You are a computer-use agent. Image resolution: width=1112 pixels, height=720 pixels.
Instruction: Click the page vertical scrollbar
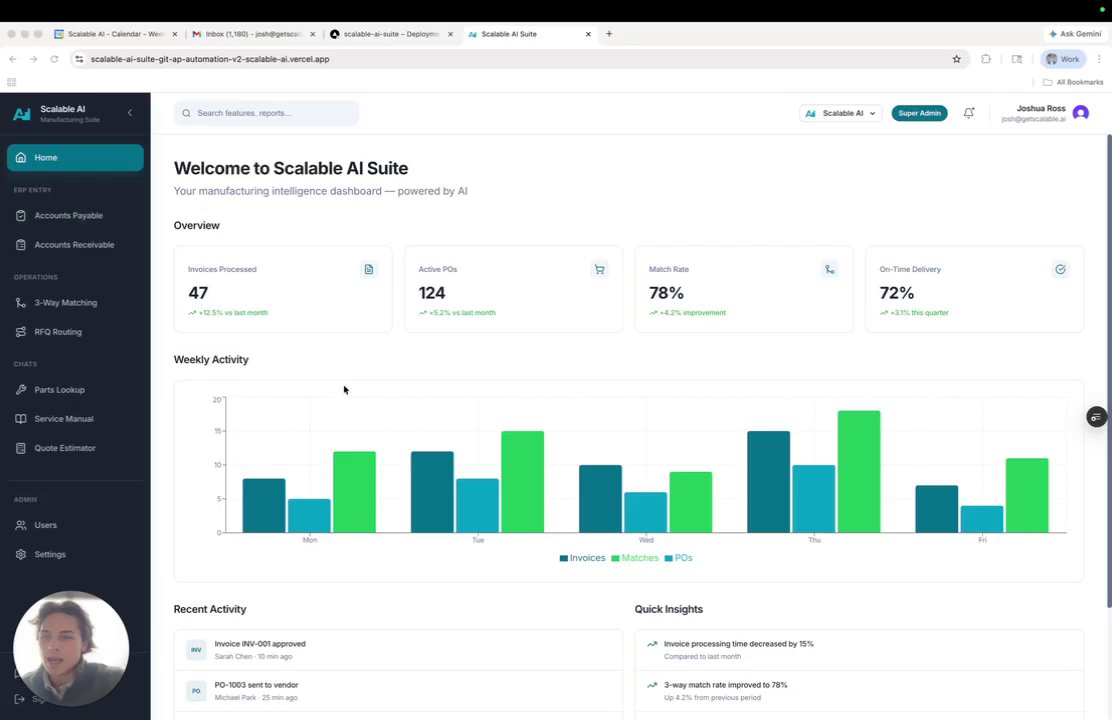tap(1108, 370)
